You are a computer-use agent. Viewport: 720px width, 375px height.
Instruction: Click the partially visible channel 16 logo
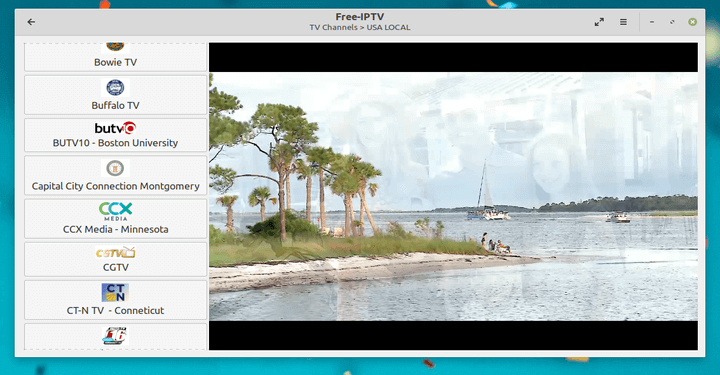coord(115,336)
